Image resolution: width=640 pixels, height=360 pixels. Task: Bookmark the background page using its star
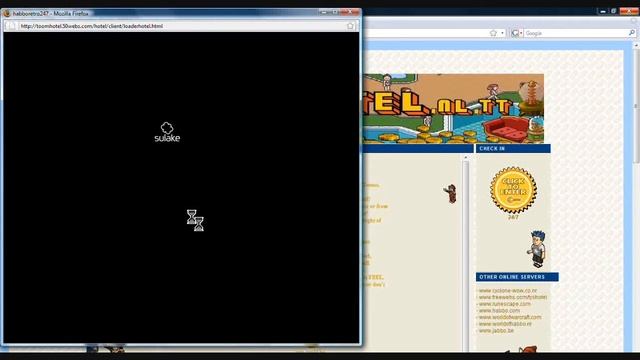pyautogui.click(x=493, y=33)
